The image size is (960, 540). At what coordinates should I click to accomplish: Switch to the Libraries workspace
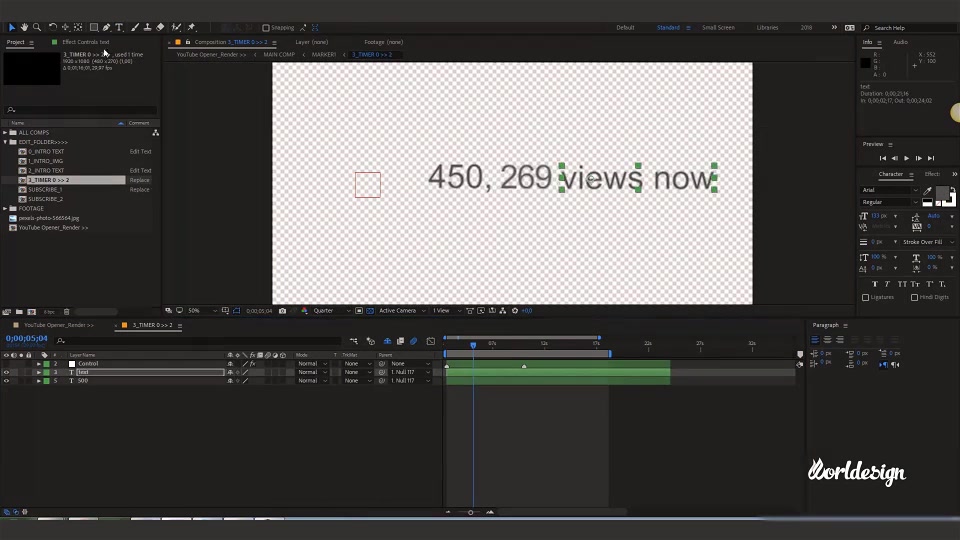point(767,28)
